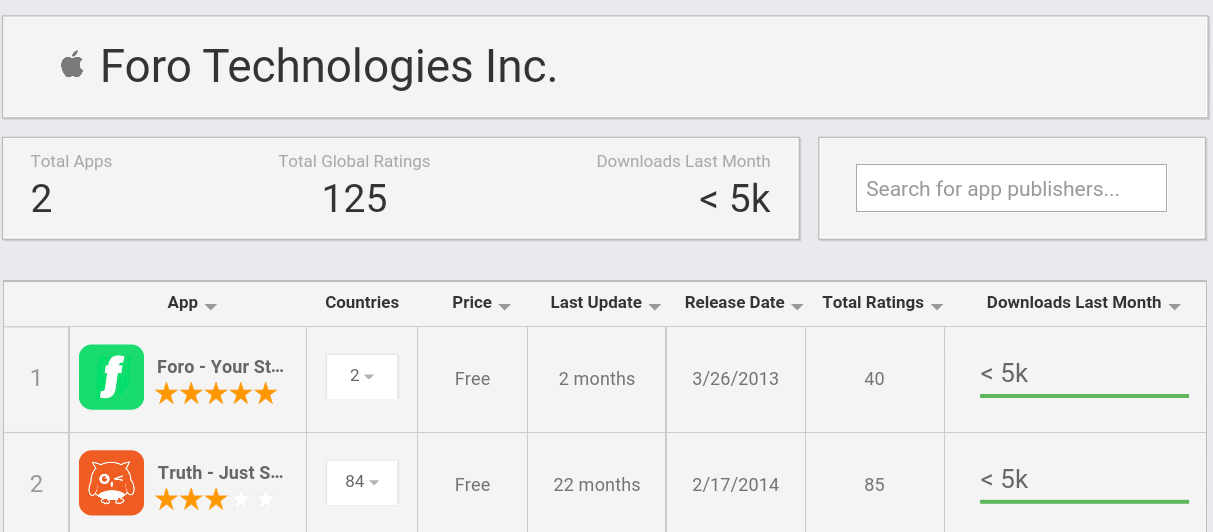Expand the Truth countries dropdown showing 84
The width and height of the screenshot is (1213, 532).
[362, 482]
